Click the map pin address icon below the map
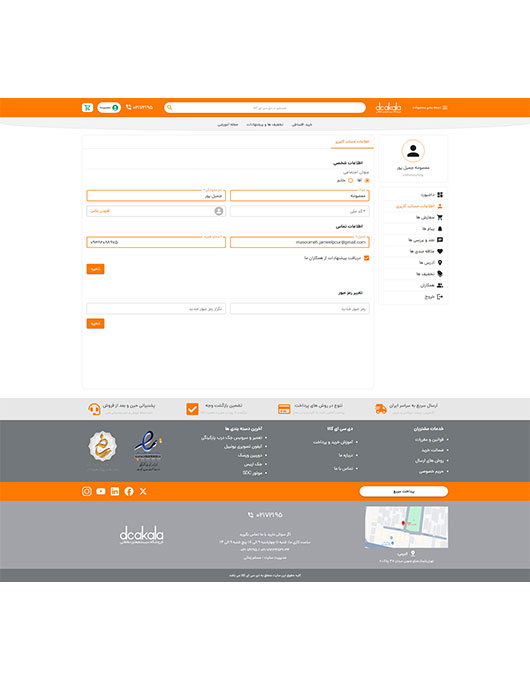This screenshot has width=530, height=680. [413, 554]
